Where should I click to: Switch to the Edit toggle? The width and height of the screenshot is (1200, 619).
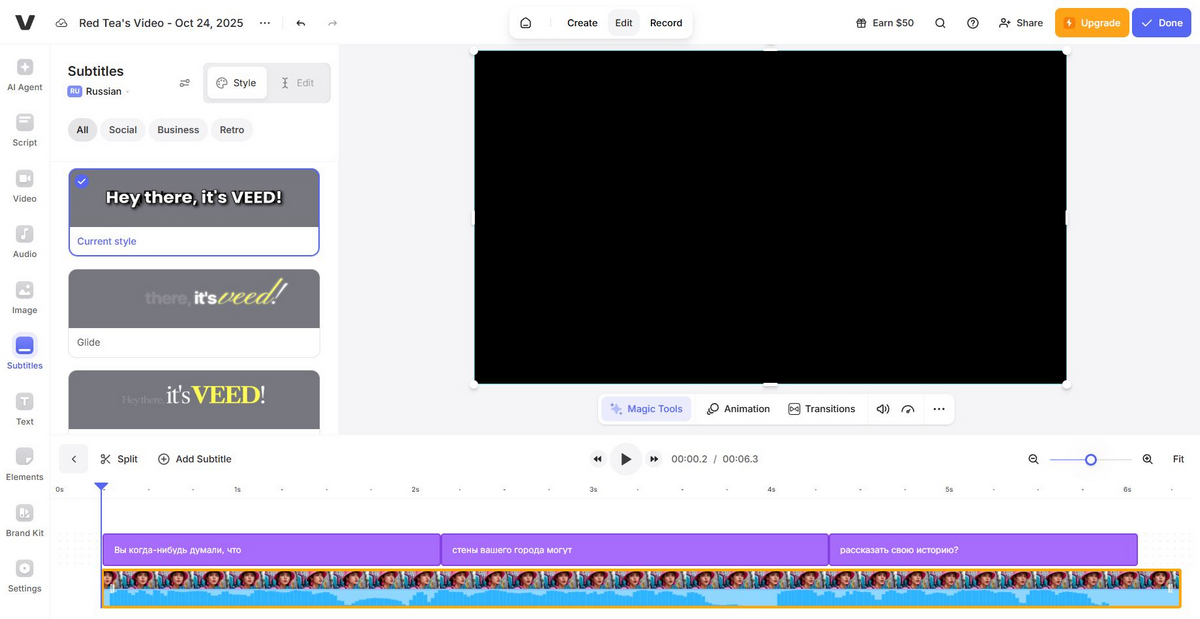point(297,83)
